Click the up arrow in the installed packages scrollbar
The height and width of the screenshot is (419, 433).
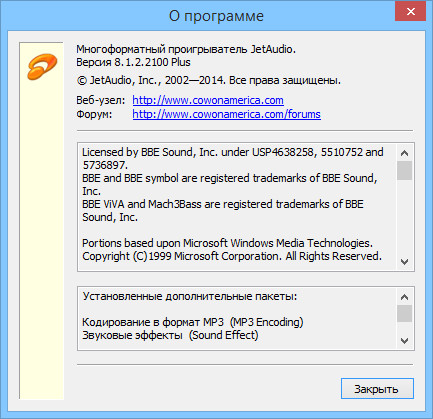[404, 297]
